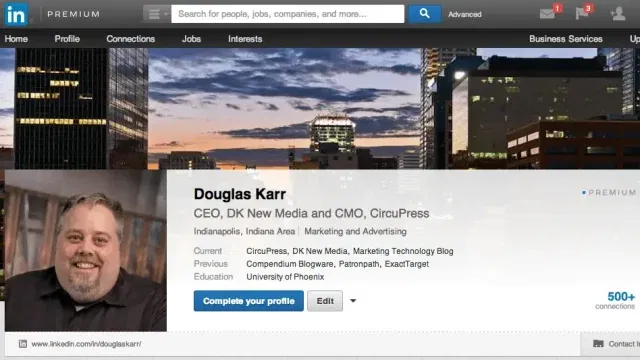Click the LinkedIn icon beside profile URL
Image resolution: width=640 pixels, height=360 pixels.
click(23, 344)
